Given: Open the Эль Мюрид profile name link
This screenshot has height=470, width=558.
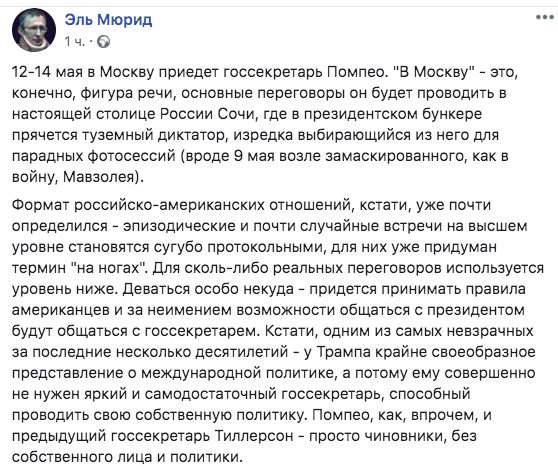Looking at the screenshot, I should pyautogui.click(x=108, y=20).
